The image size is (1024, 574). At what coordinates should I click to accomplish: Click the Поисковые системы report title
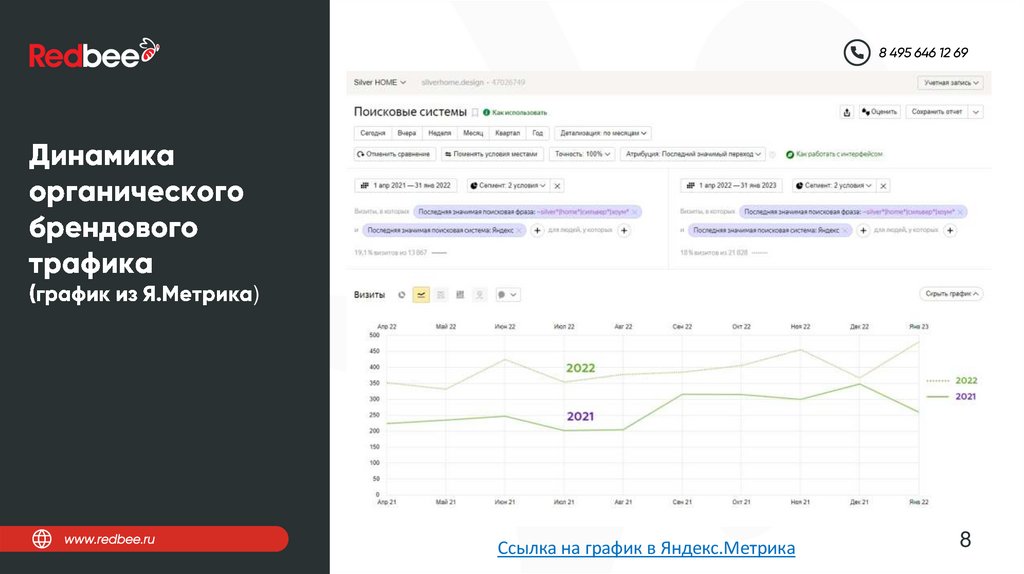[410, 112]
